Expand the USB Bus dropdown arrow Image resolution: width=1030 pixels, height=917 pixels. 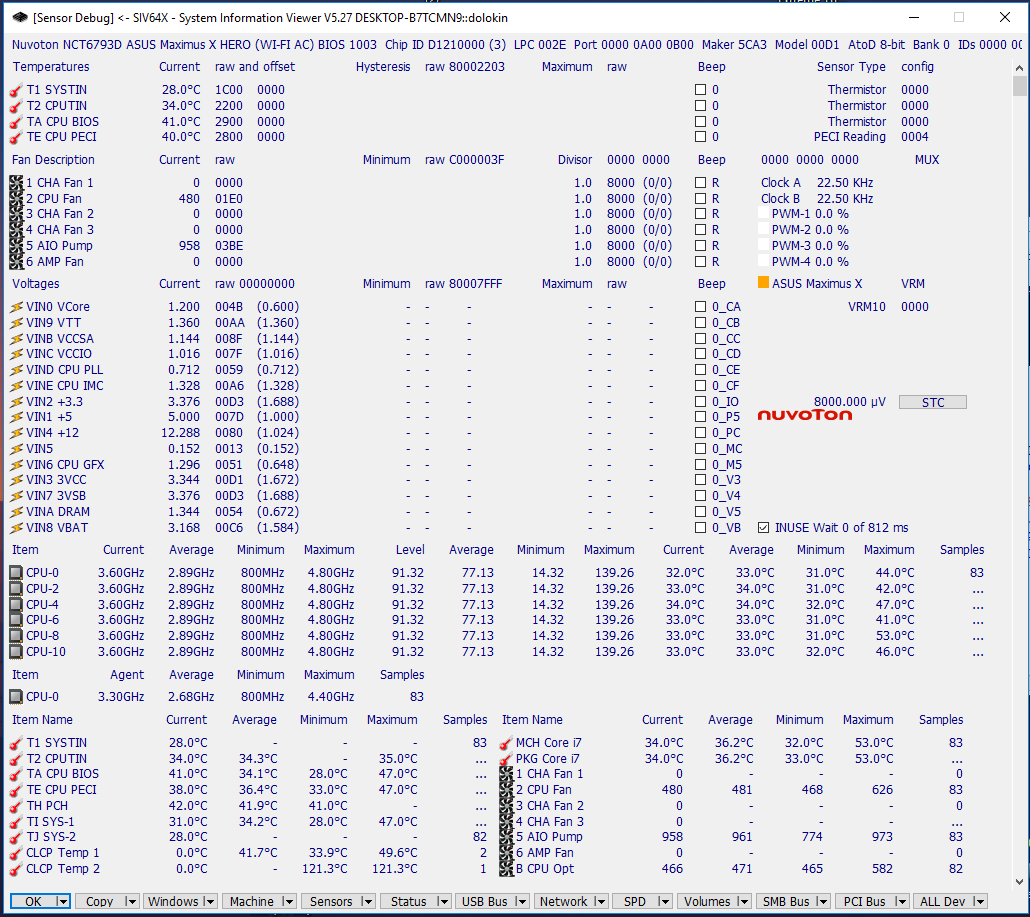click(521, 902)
